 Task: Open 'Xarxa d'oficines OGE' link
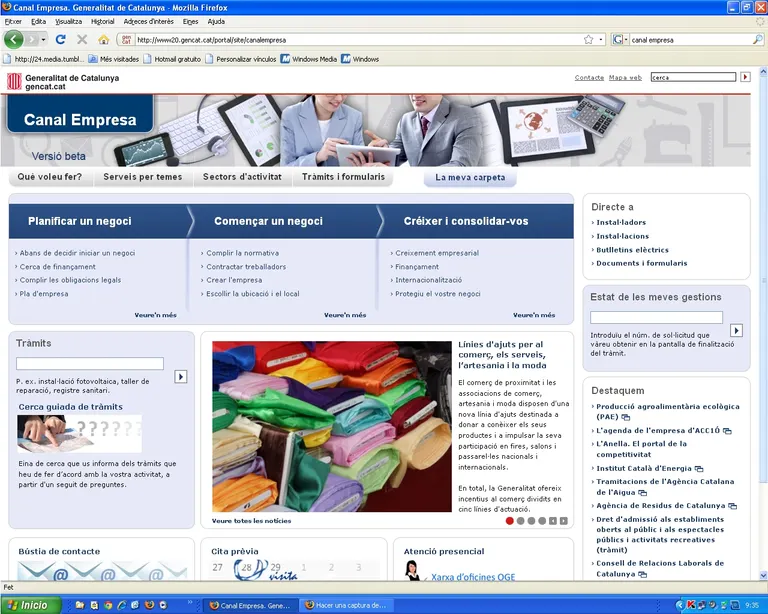click(473, 577)
